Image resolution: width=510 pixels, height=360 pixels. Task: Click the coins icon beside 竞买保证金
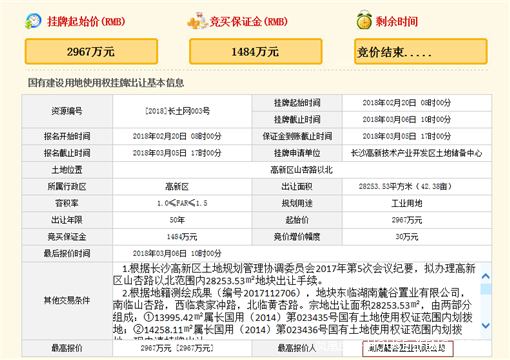pyautogui.click(x=197, y=21)
